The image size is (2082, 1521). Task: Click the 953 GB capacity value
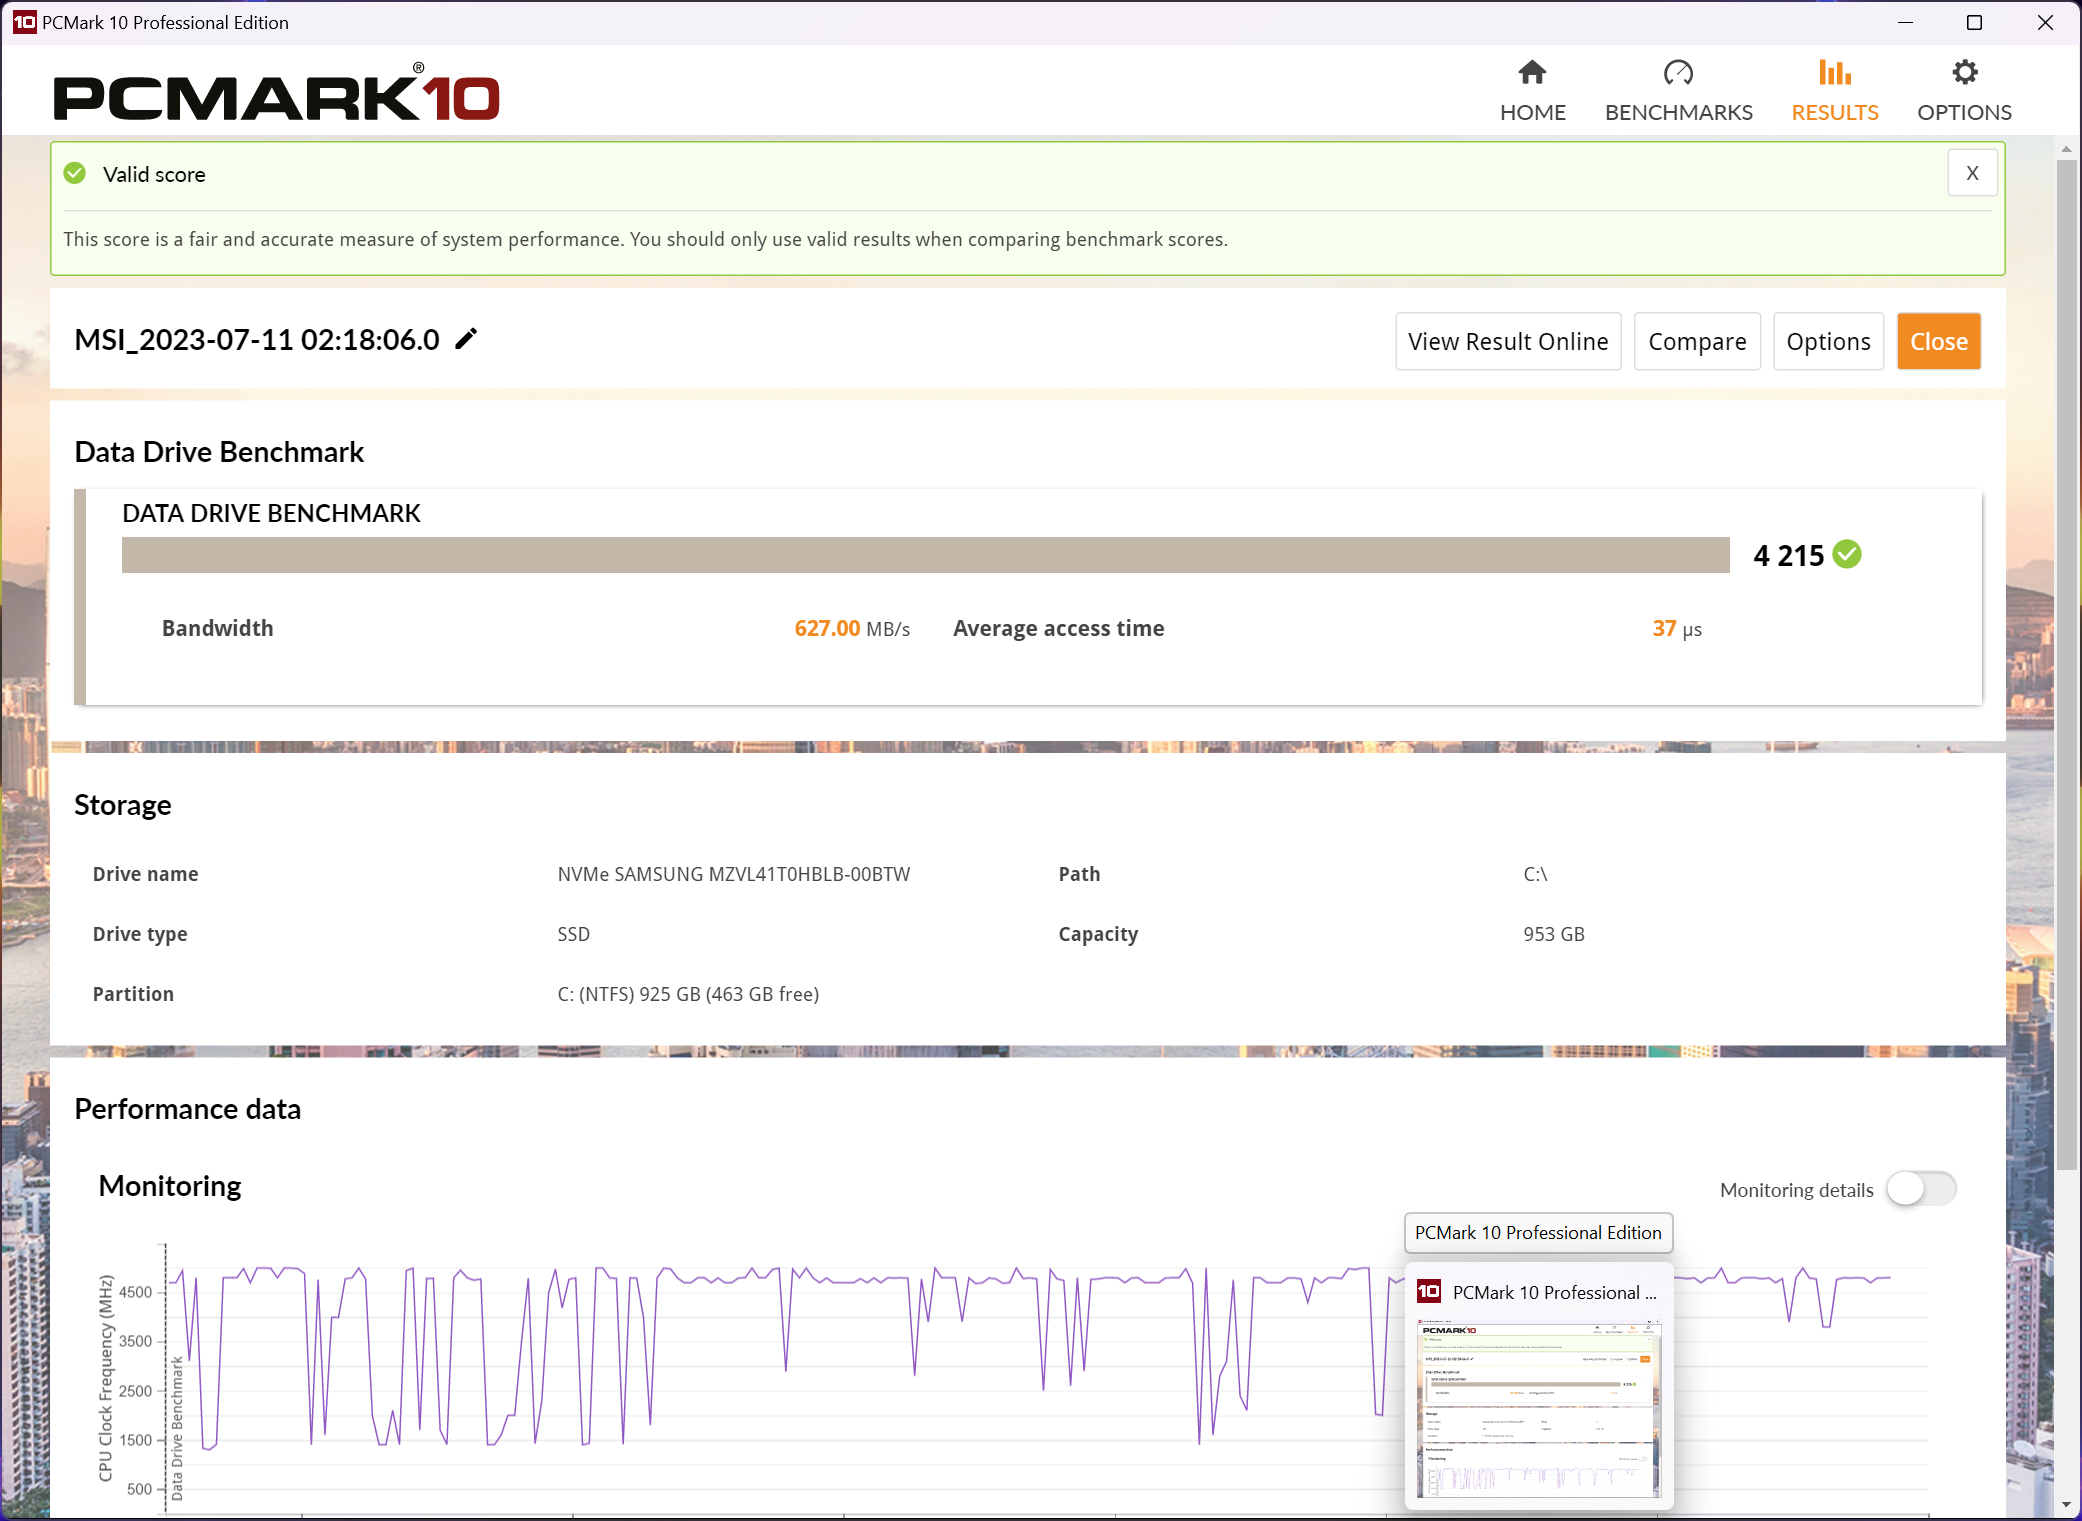click(x=1554, y=934)
